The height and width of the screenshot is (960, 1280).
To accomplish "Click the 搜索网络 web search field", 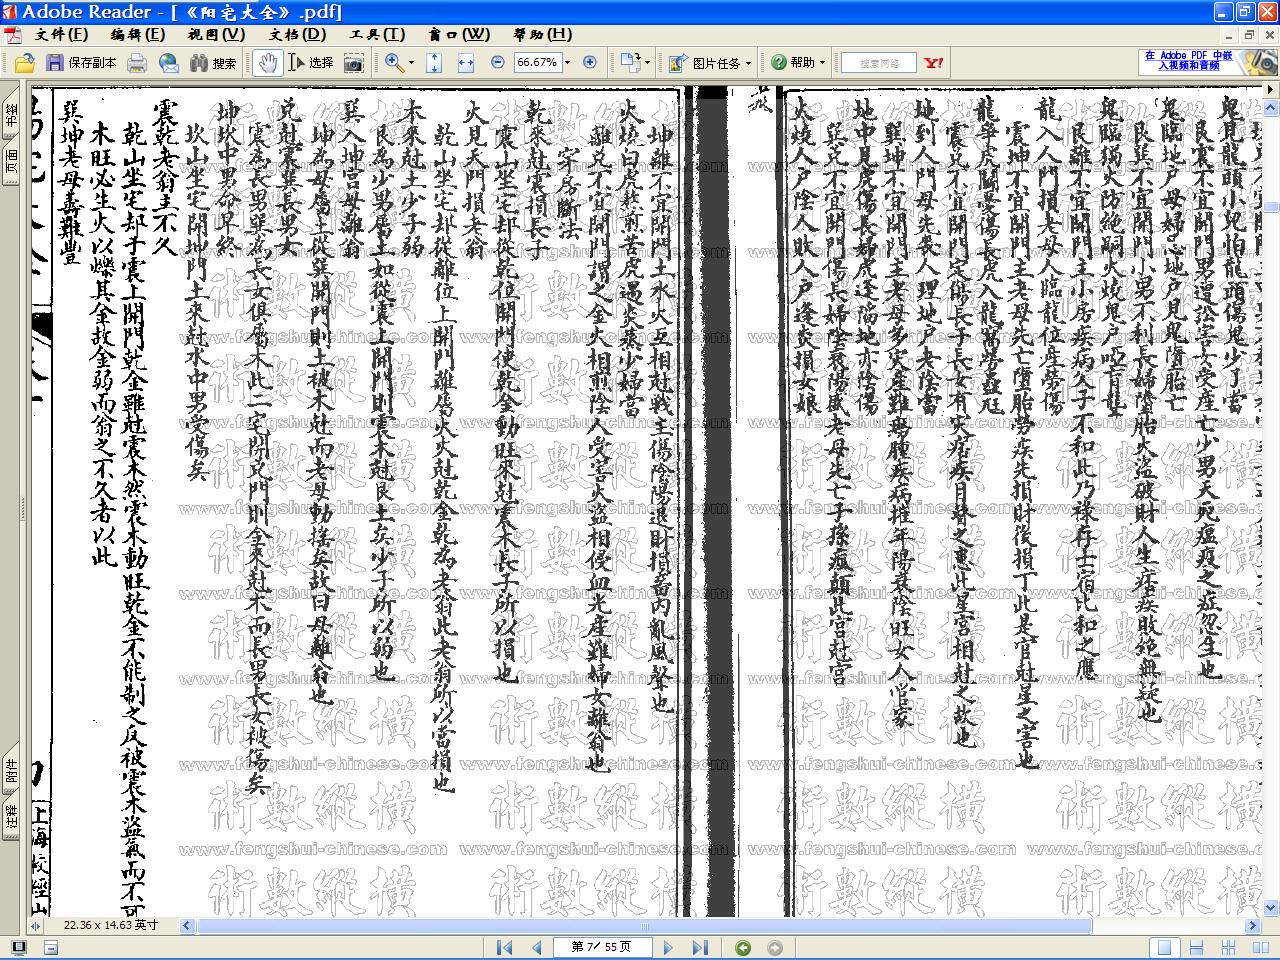I will 879,63.
